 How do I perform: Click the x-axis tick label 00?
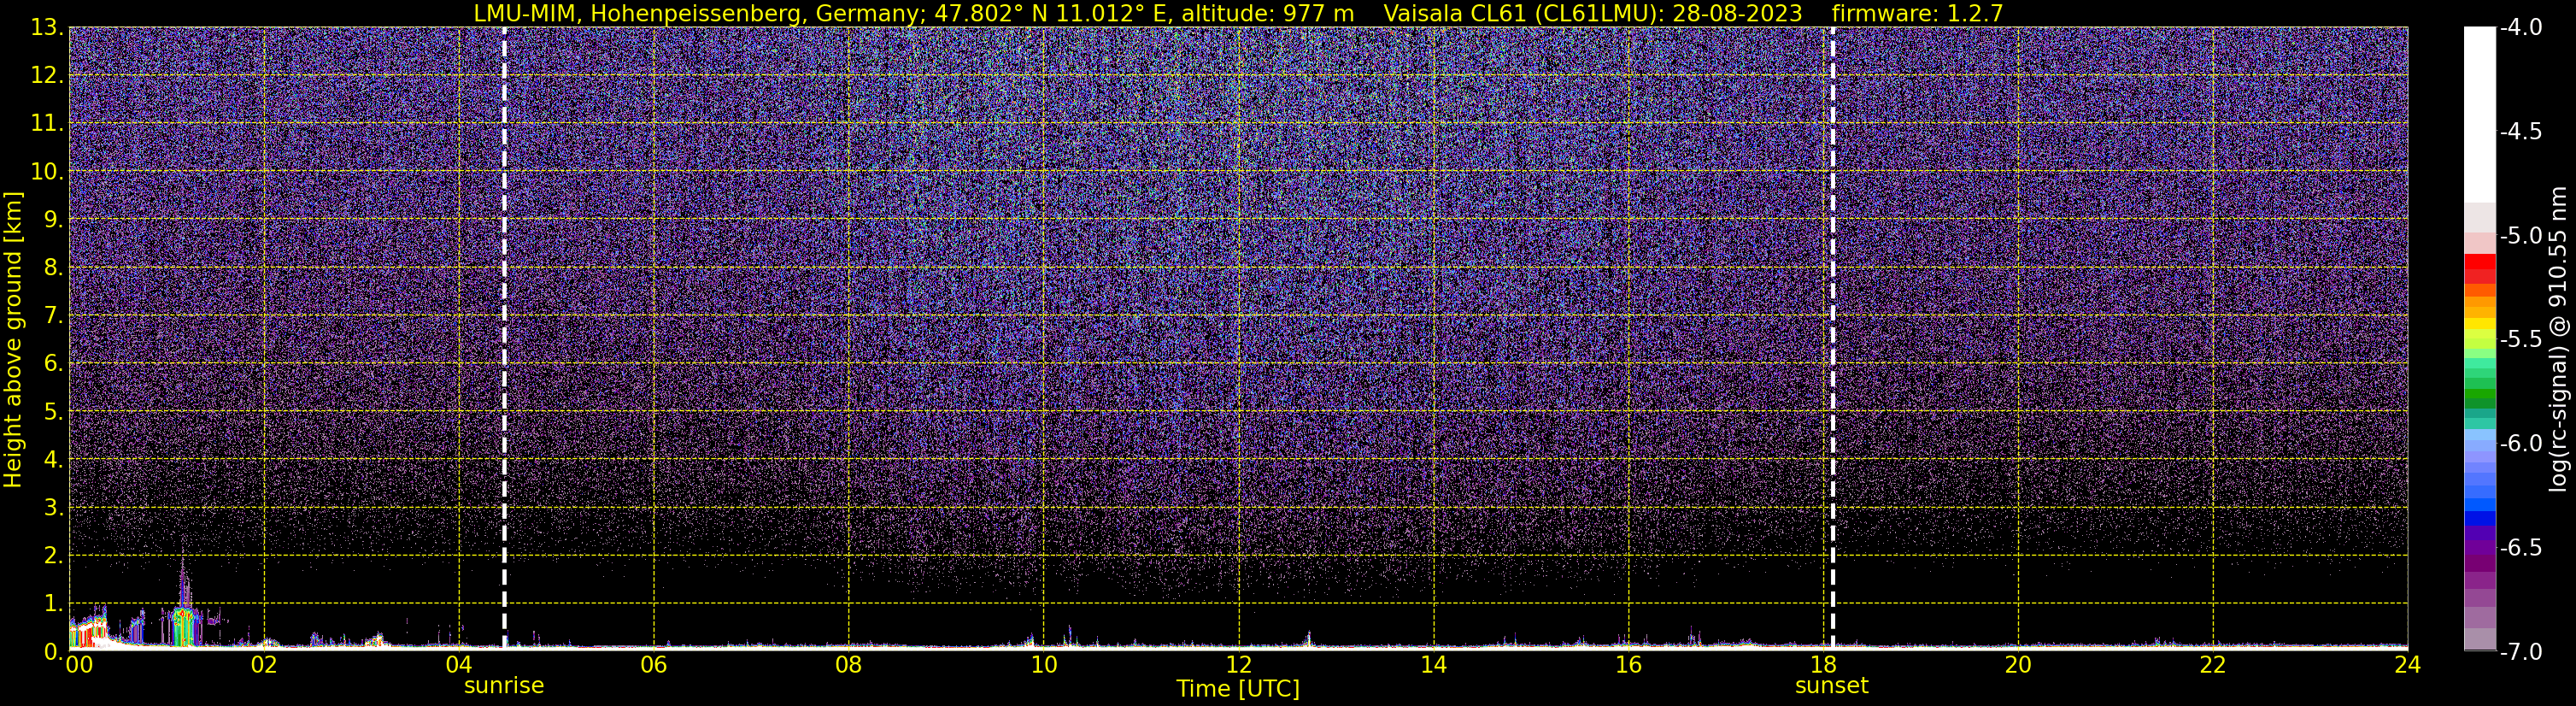pos(79,665)
